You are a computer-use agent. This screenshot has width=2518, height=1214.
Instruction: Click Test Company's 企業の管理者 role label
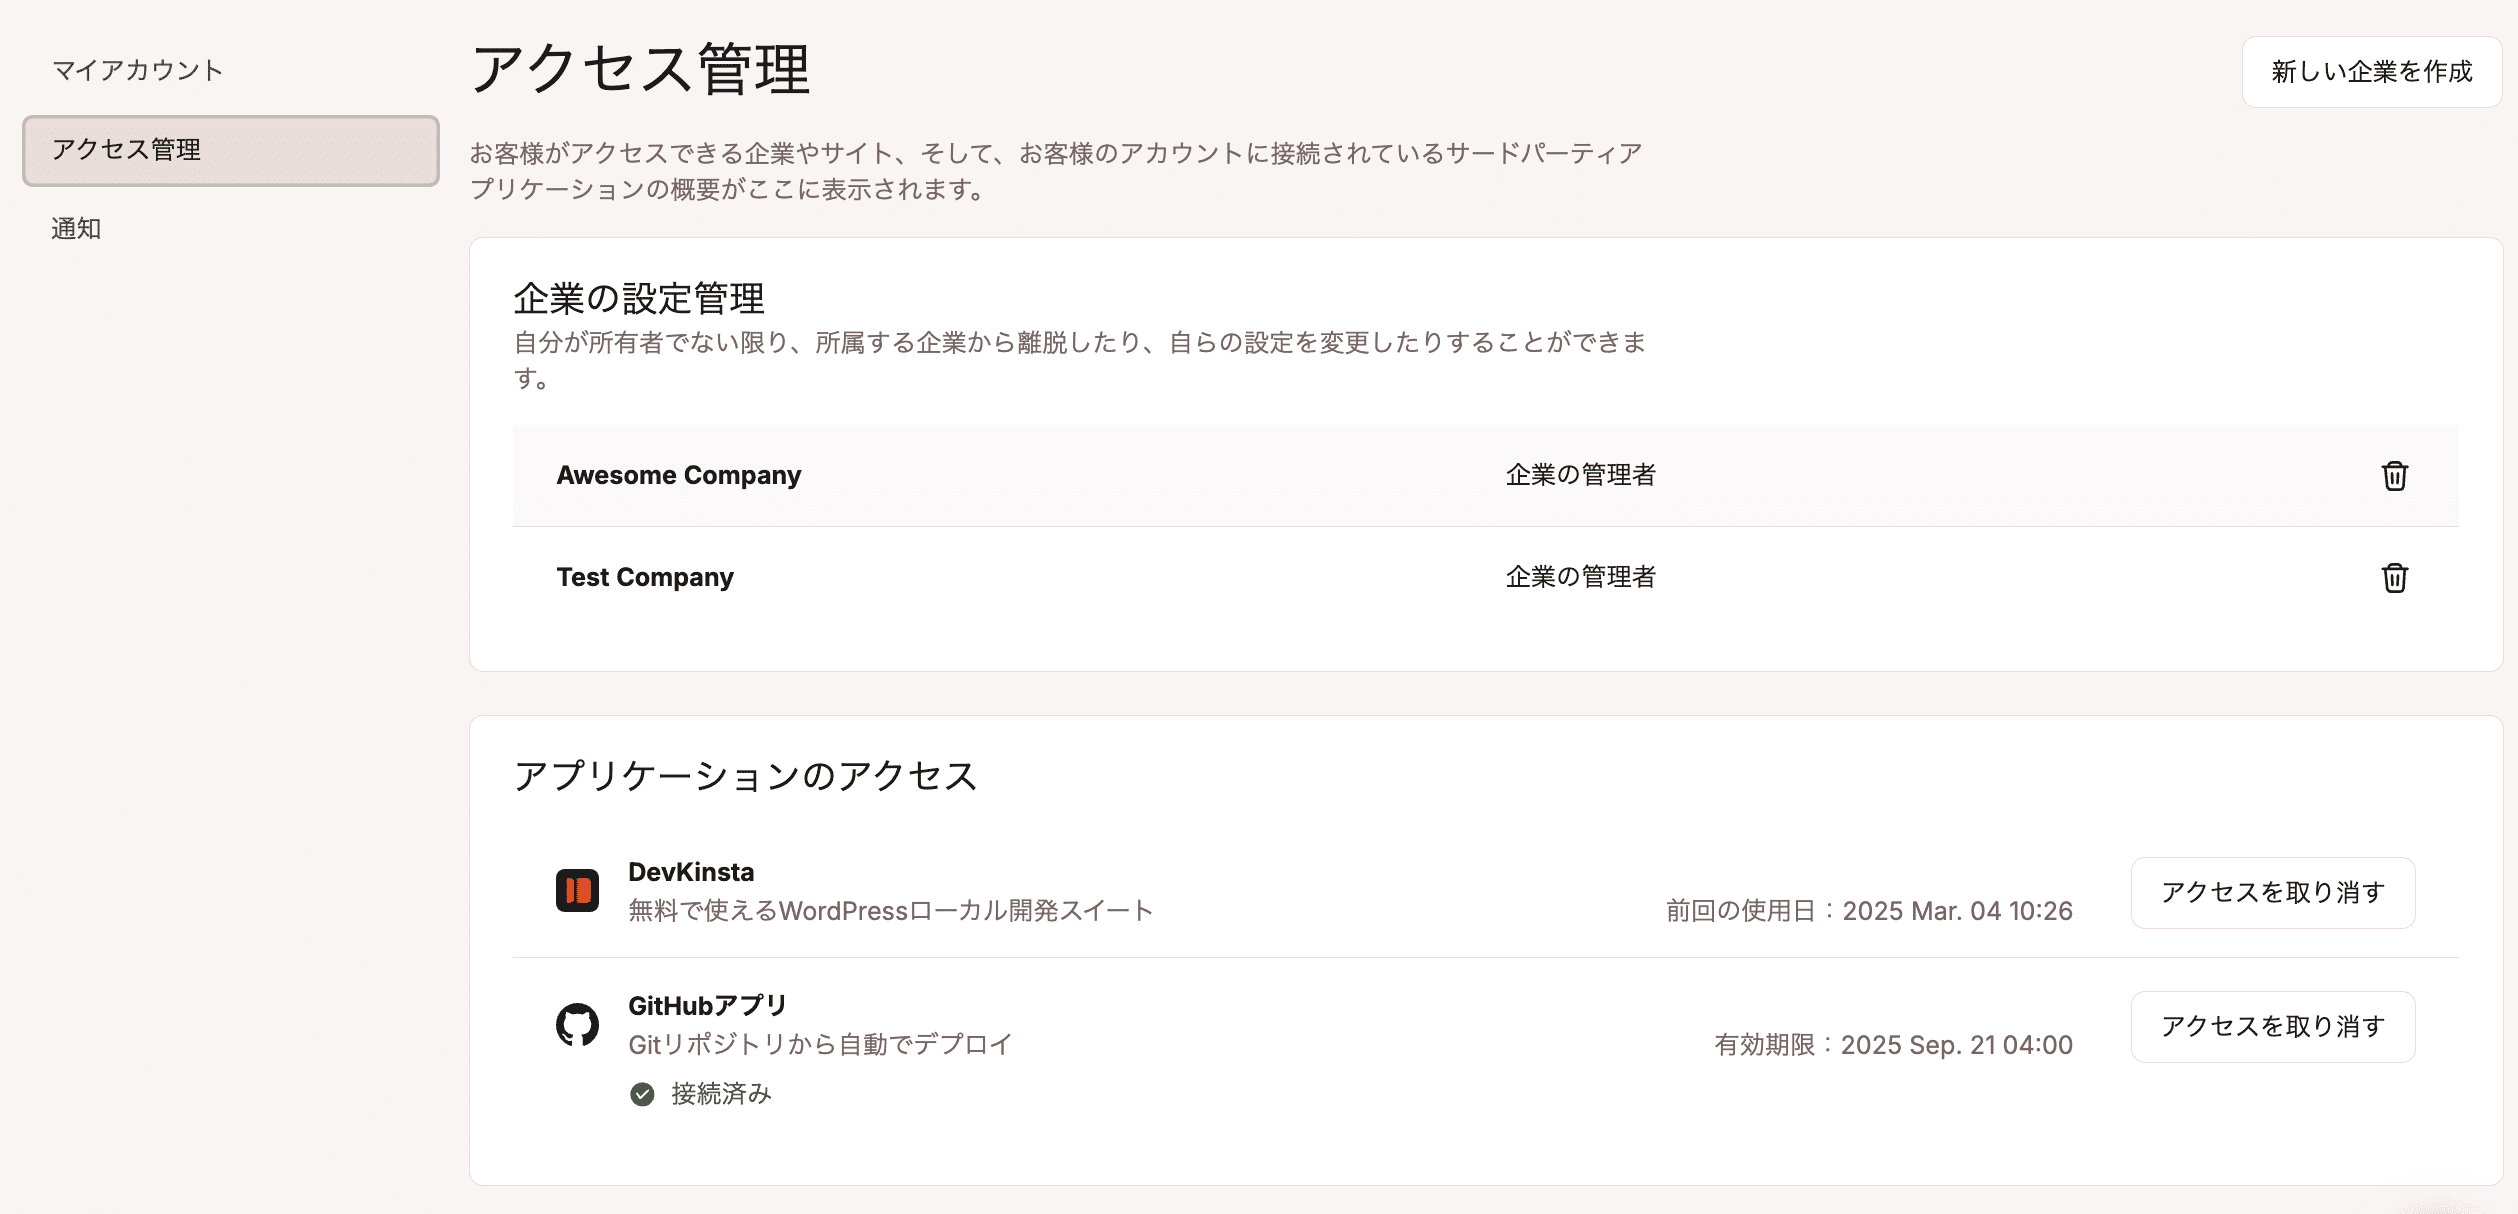click(x=1580, y=578)
